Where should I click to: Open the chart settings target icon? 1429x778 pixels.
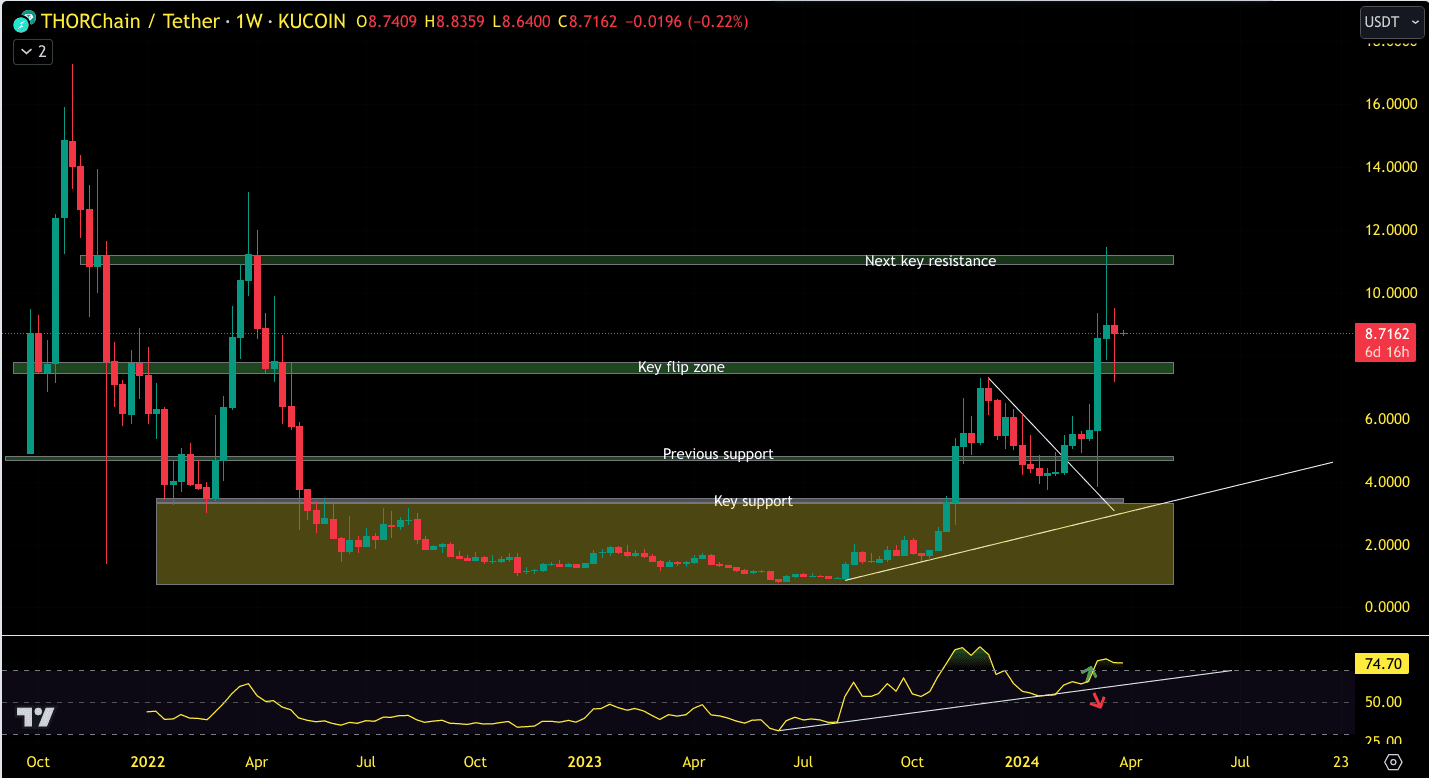point(1393,762)
